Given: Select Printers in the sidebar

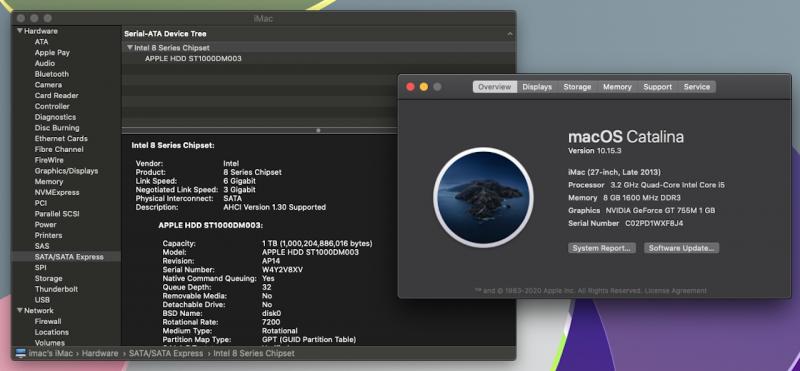Looking at the screenshot, I should point(48,235).
